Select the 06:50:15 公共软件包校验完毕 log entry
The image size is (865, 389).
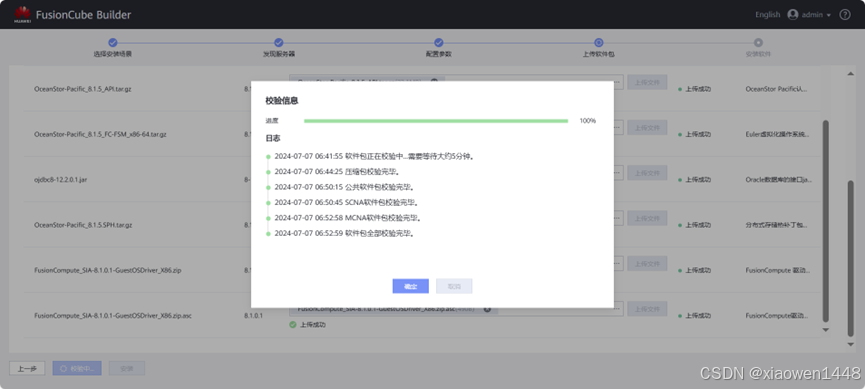(344, 187)
